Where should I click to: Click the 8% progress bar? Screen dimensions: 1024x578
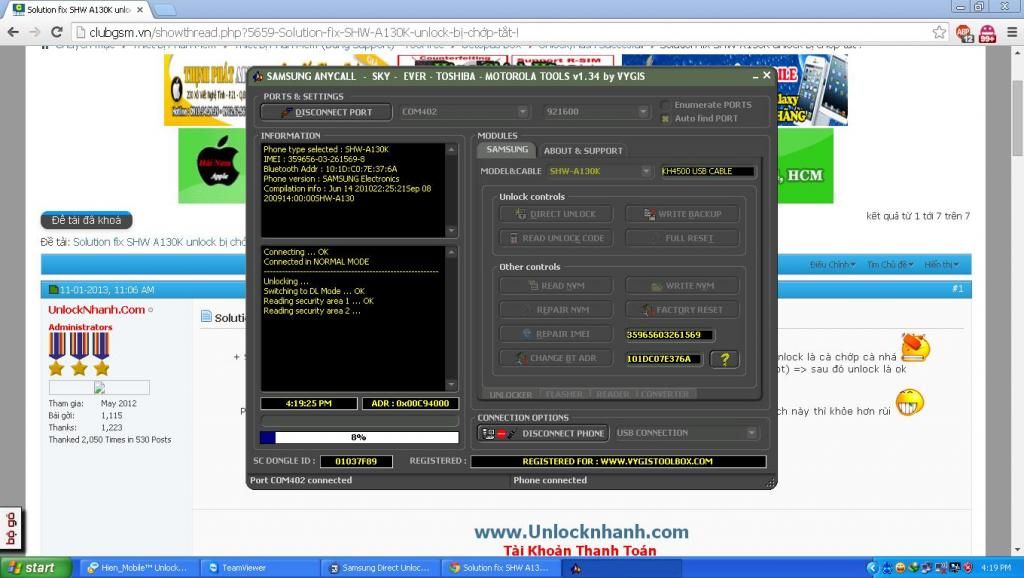click(x=359, y=437)
